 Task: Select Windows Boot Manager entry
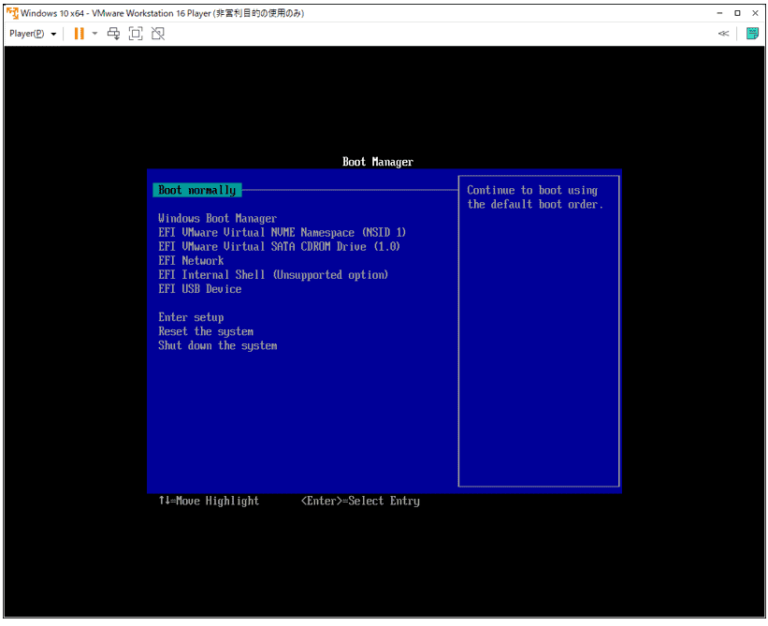[217, 218]
